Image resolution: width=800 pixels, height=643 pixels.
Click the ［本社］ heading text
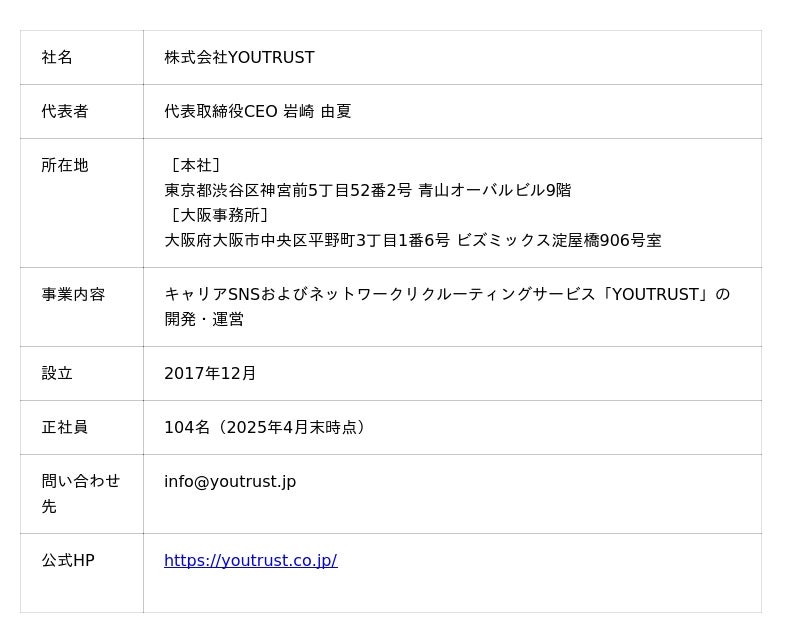(195, 166)
